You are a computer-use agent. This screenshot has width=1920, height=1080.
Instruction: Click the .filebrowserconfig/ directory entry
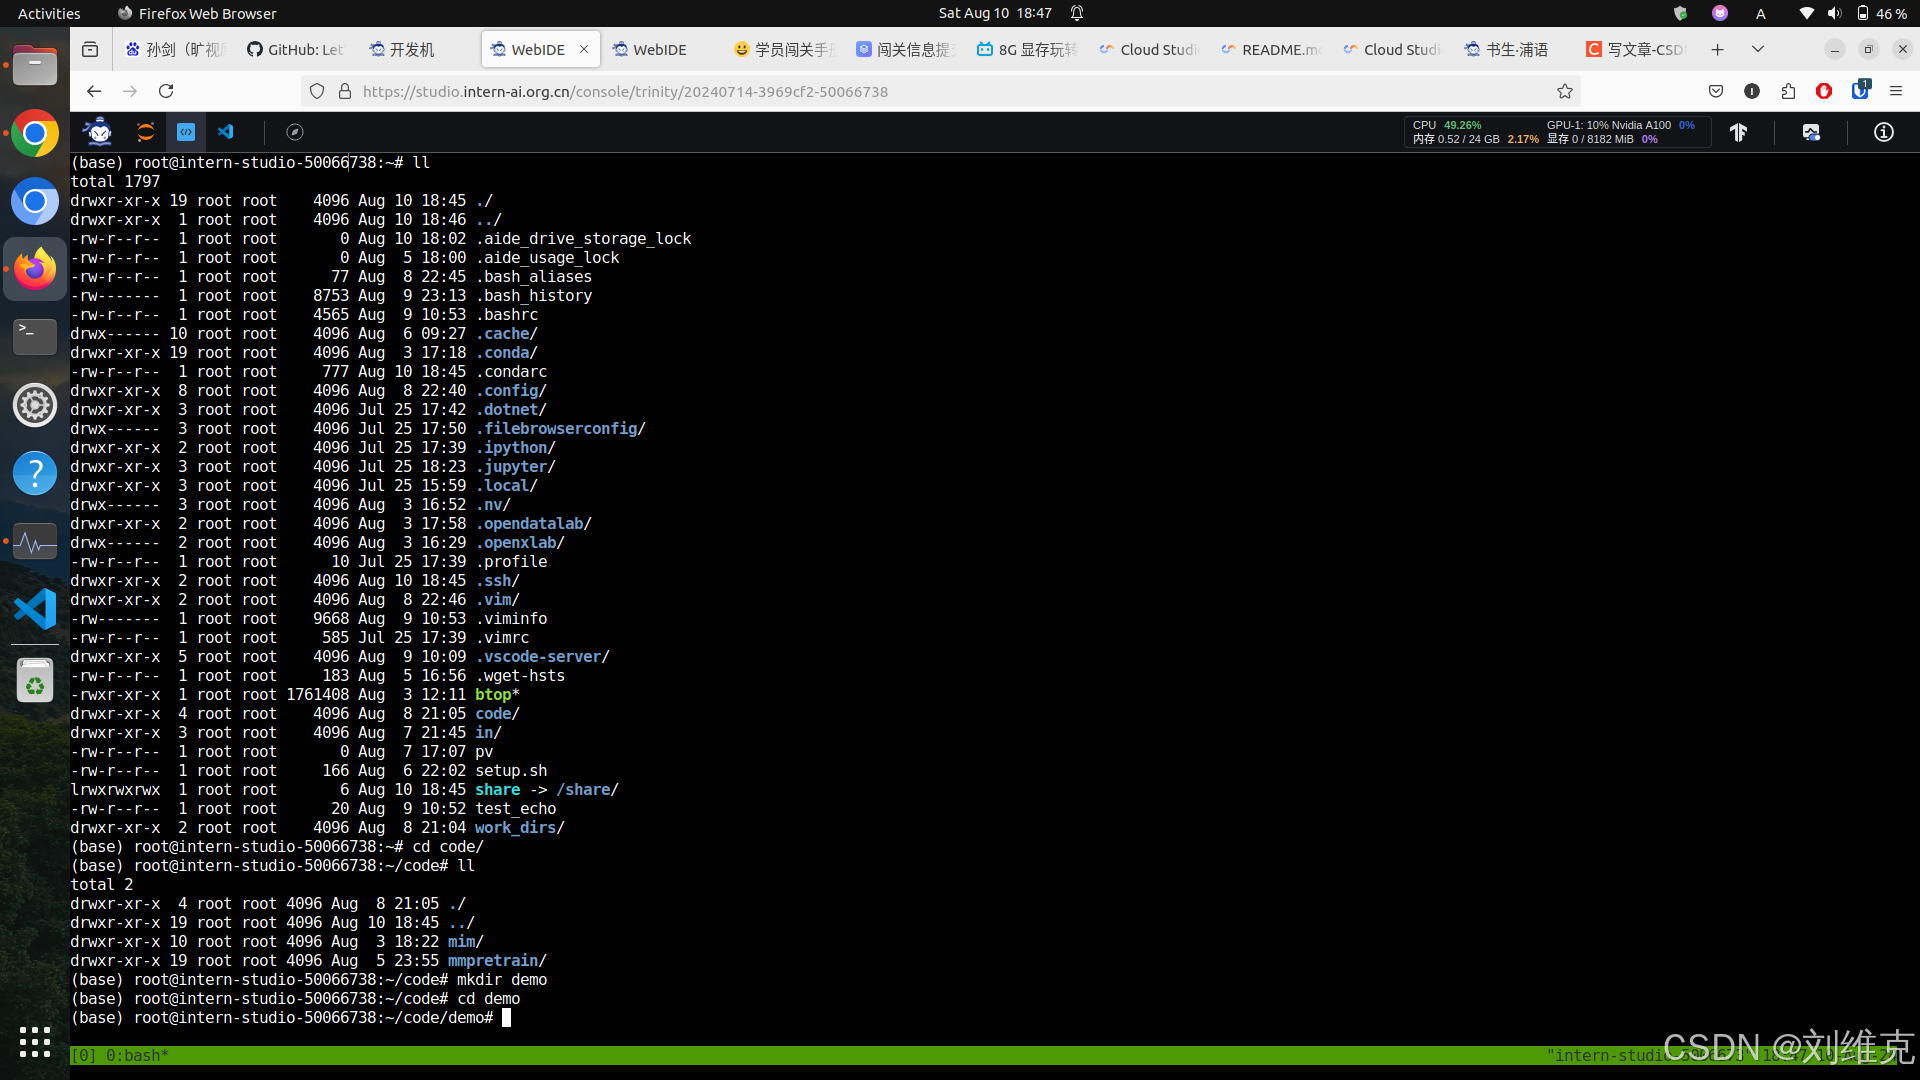560,428
